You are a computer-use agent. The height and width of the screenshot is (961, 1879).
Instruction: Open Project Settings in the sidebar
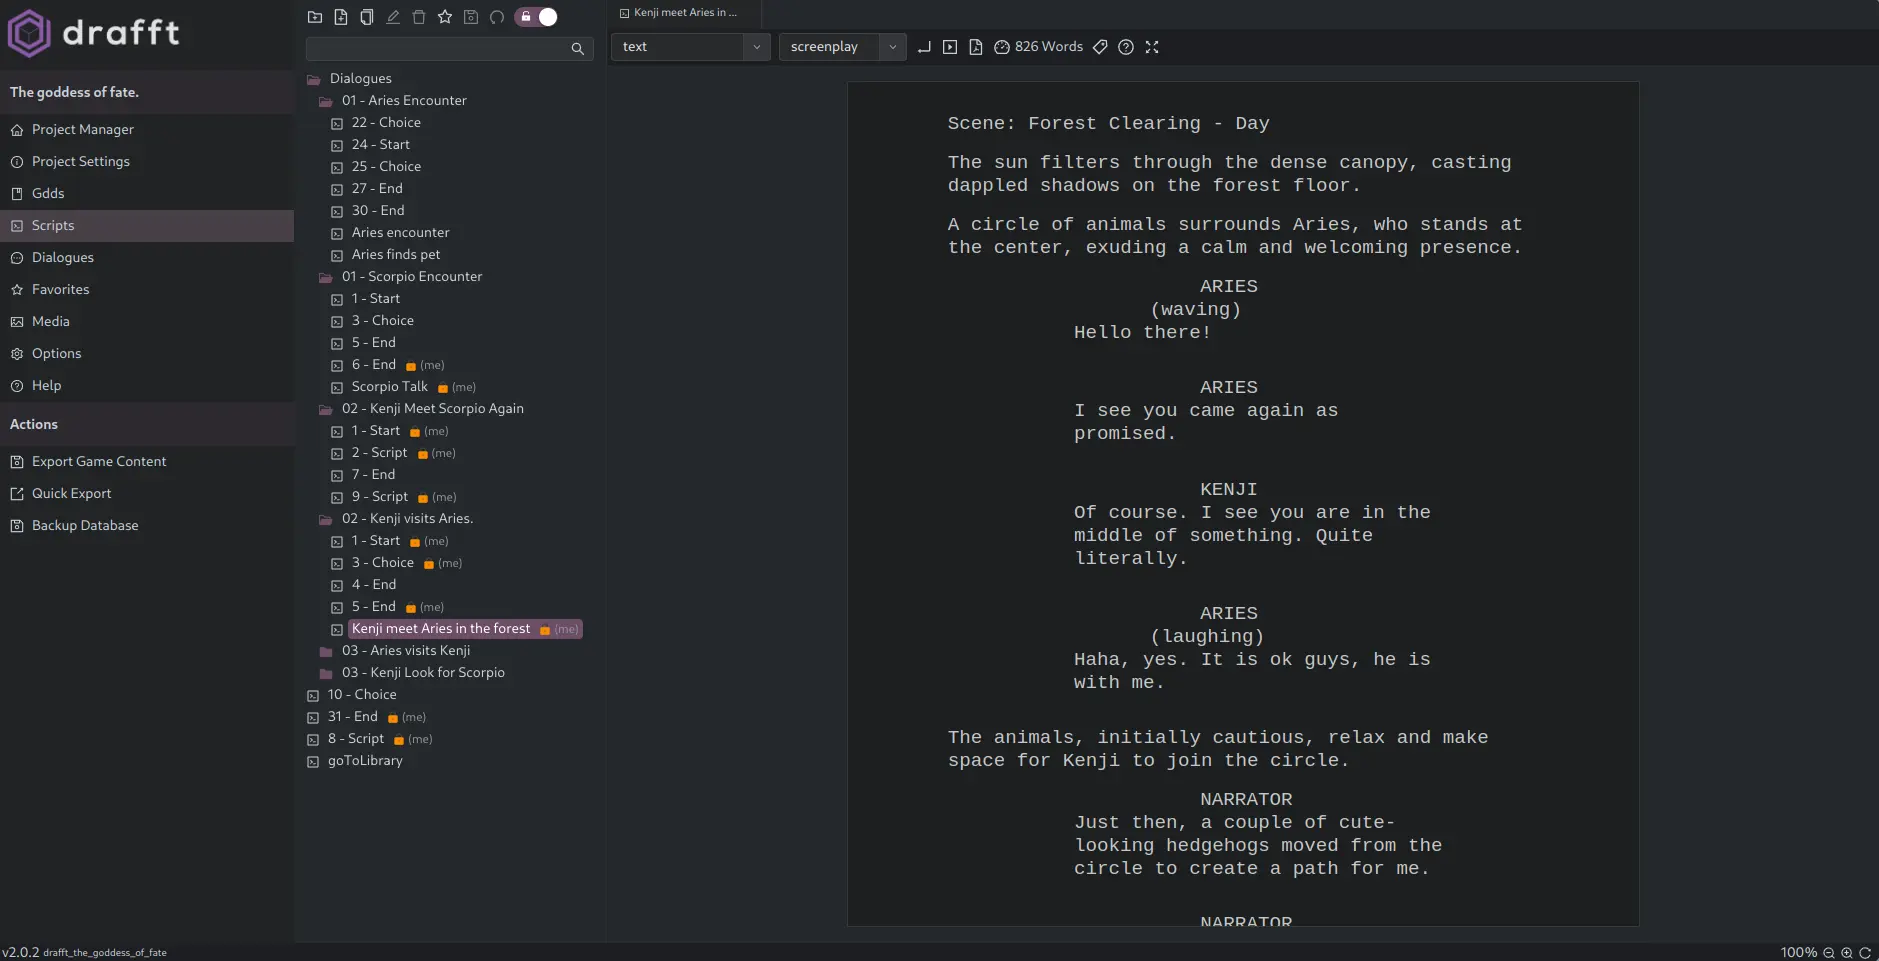81,161
